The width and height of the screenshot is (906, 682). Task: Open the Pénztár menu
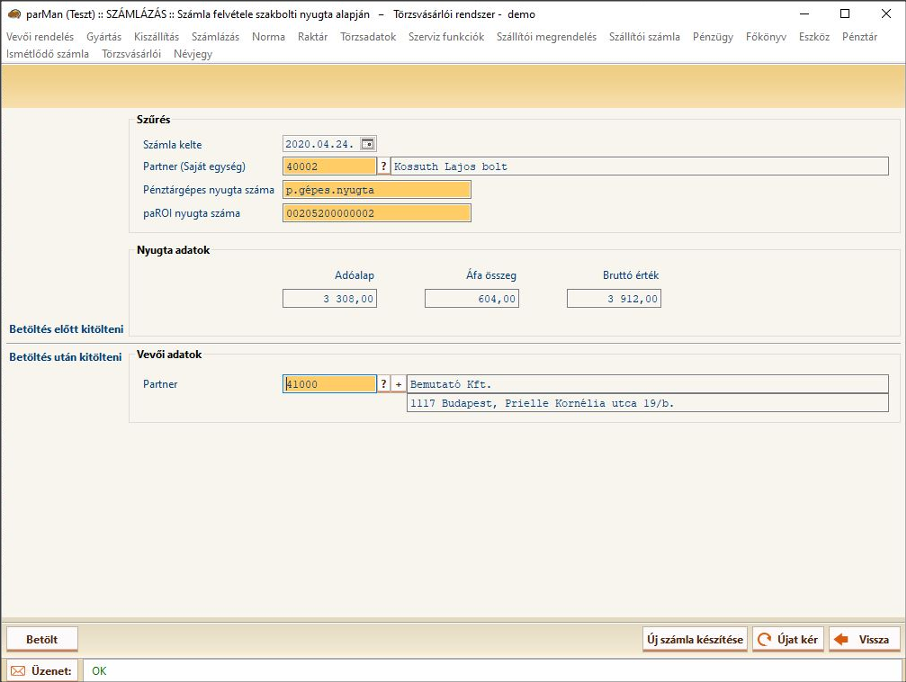click(x=860, y=36)
